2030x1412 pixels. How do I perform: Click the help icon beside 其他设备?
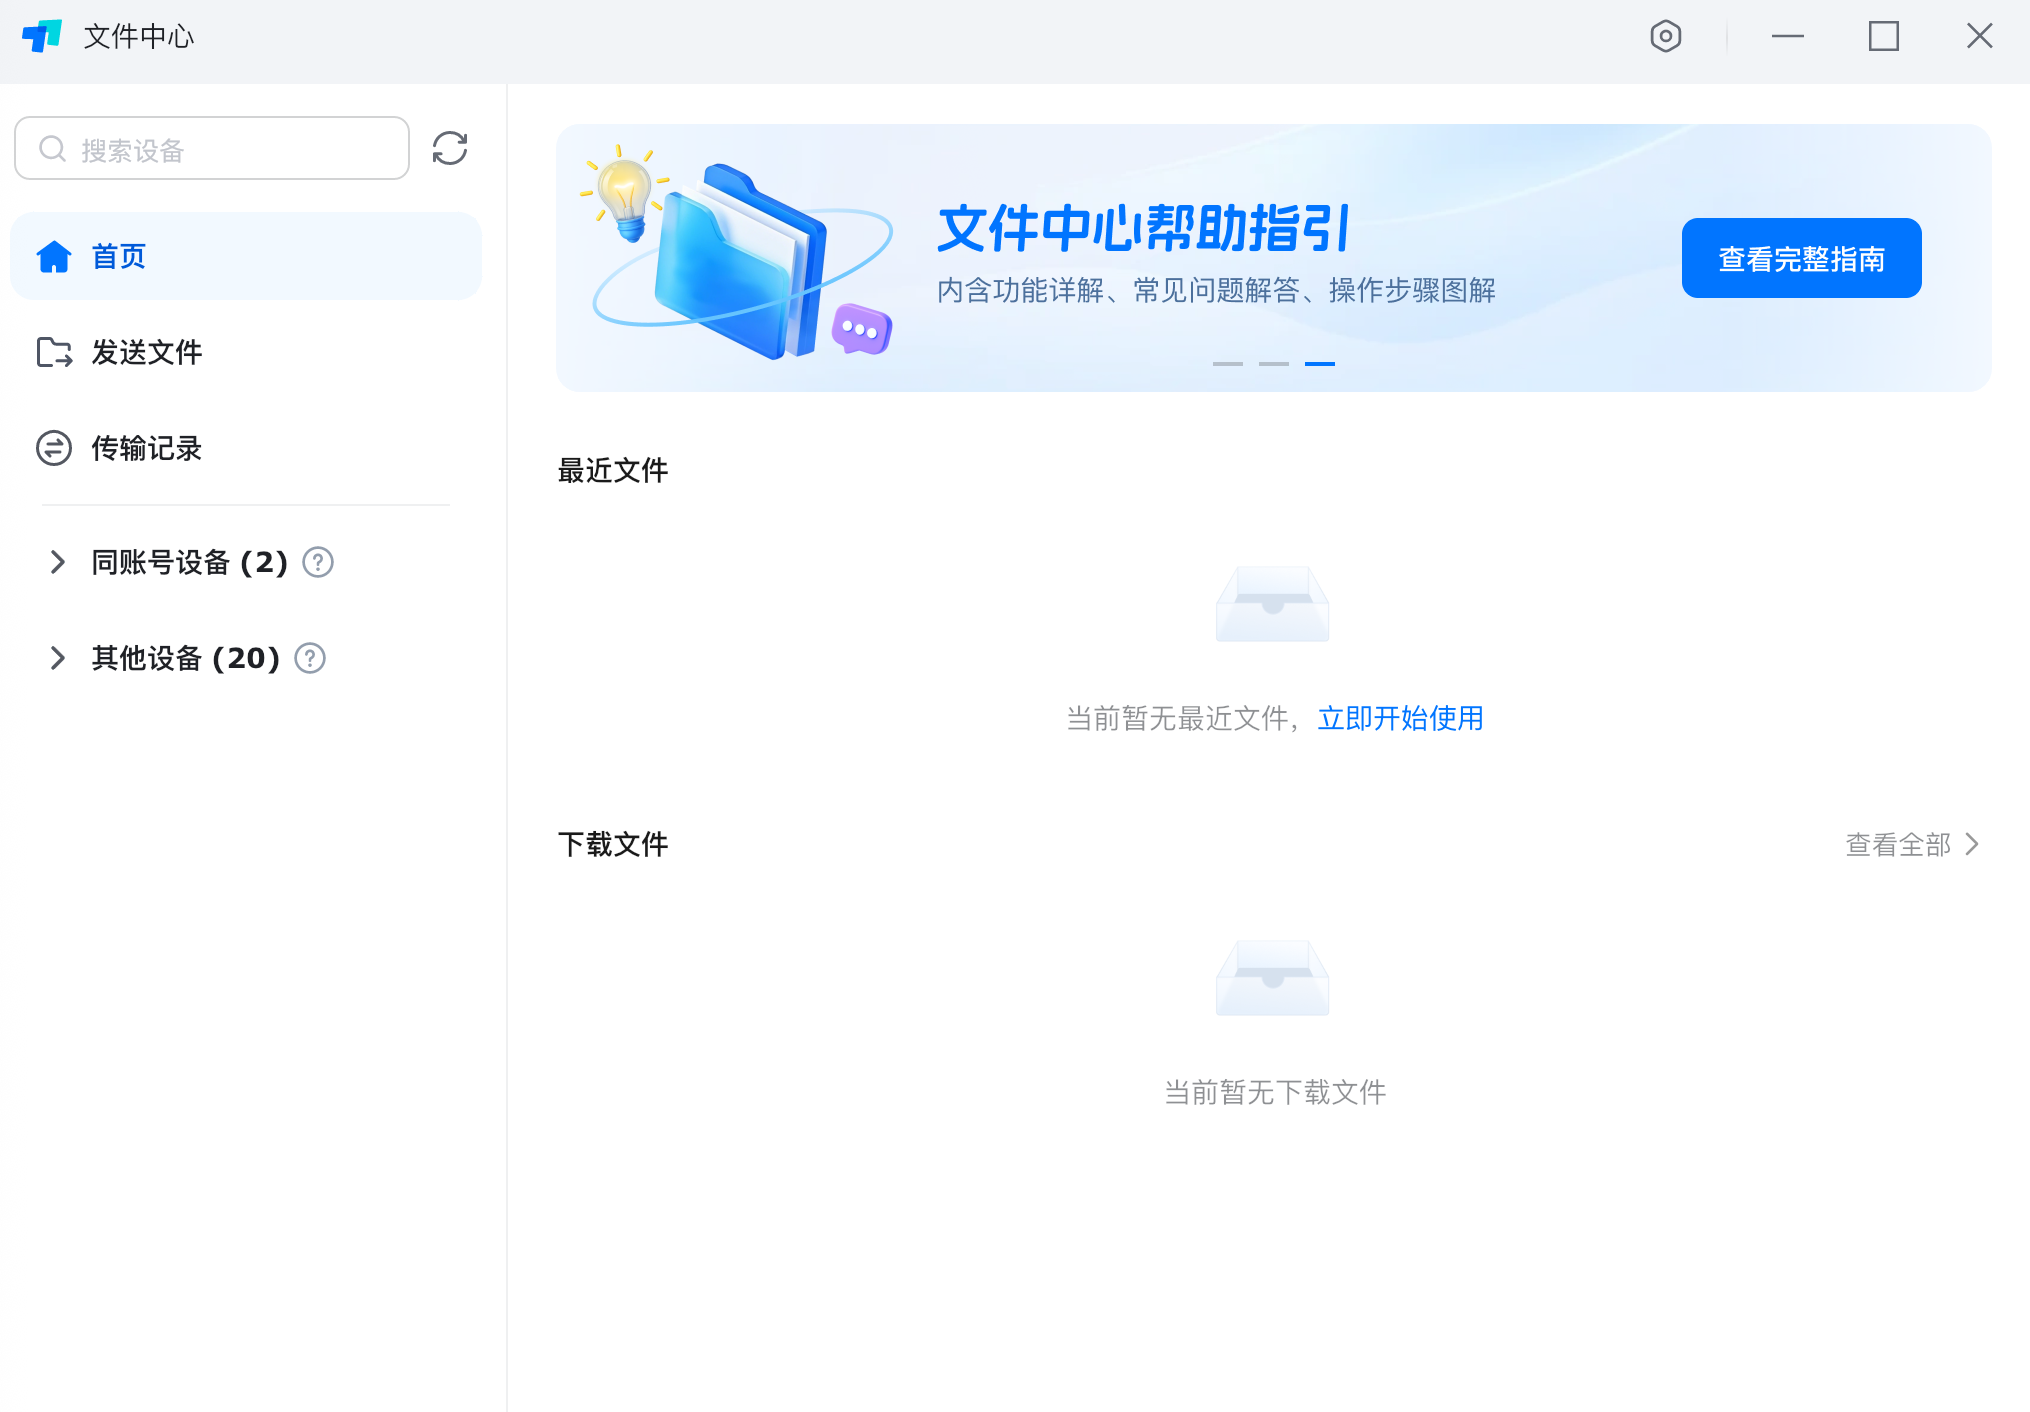(310, 658)
